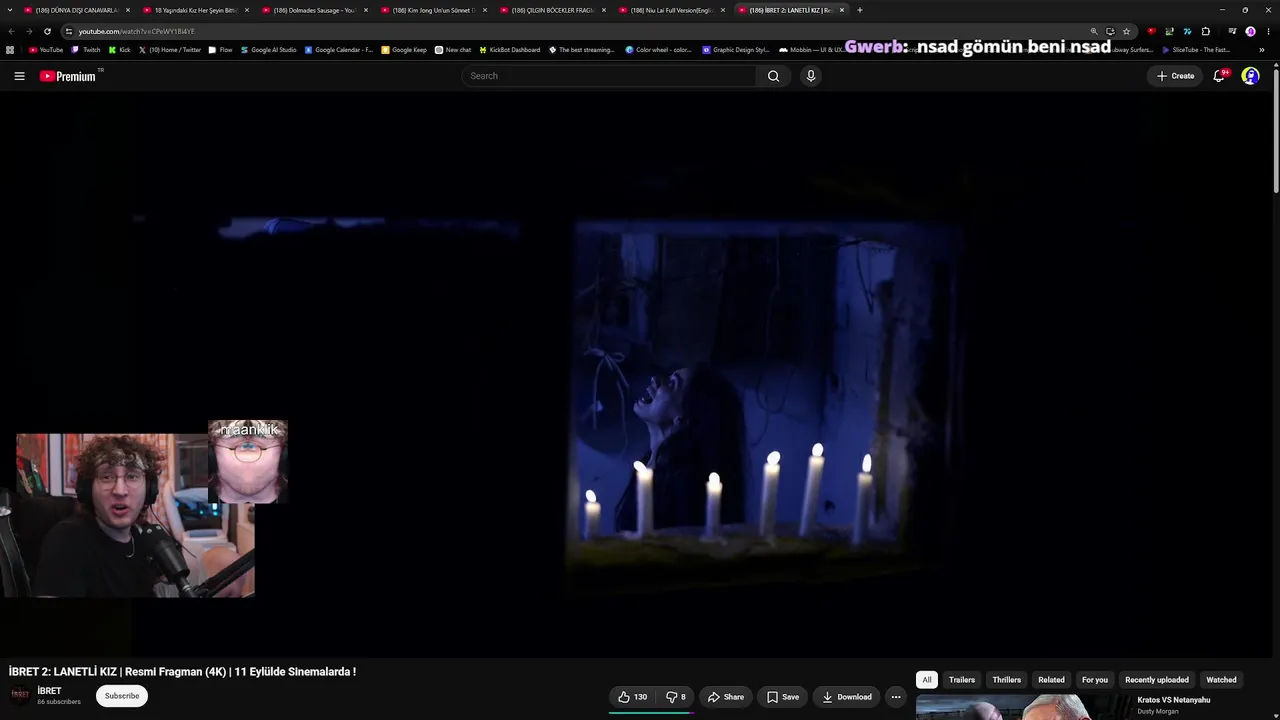Open the Flow bookmark folder
The image size is (1280, 720).
[221, 49]
